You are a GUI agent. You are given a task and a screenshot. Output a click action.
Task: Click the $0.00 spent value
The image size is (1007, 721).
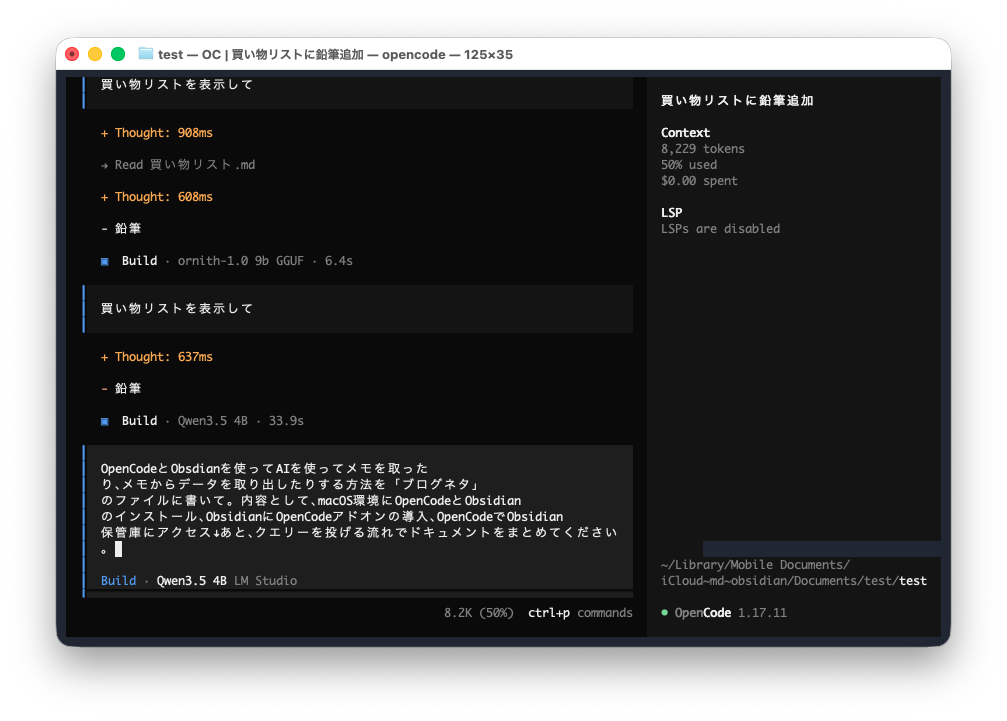(699, 180)
